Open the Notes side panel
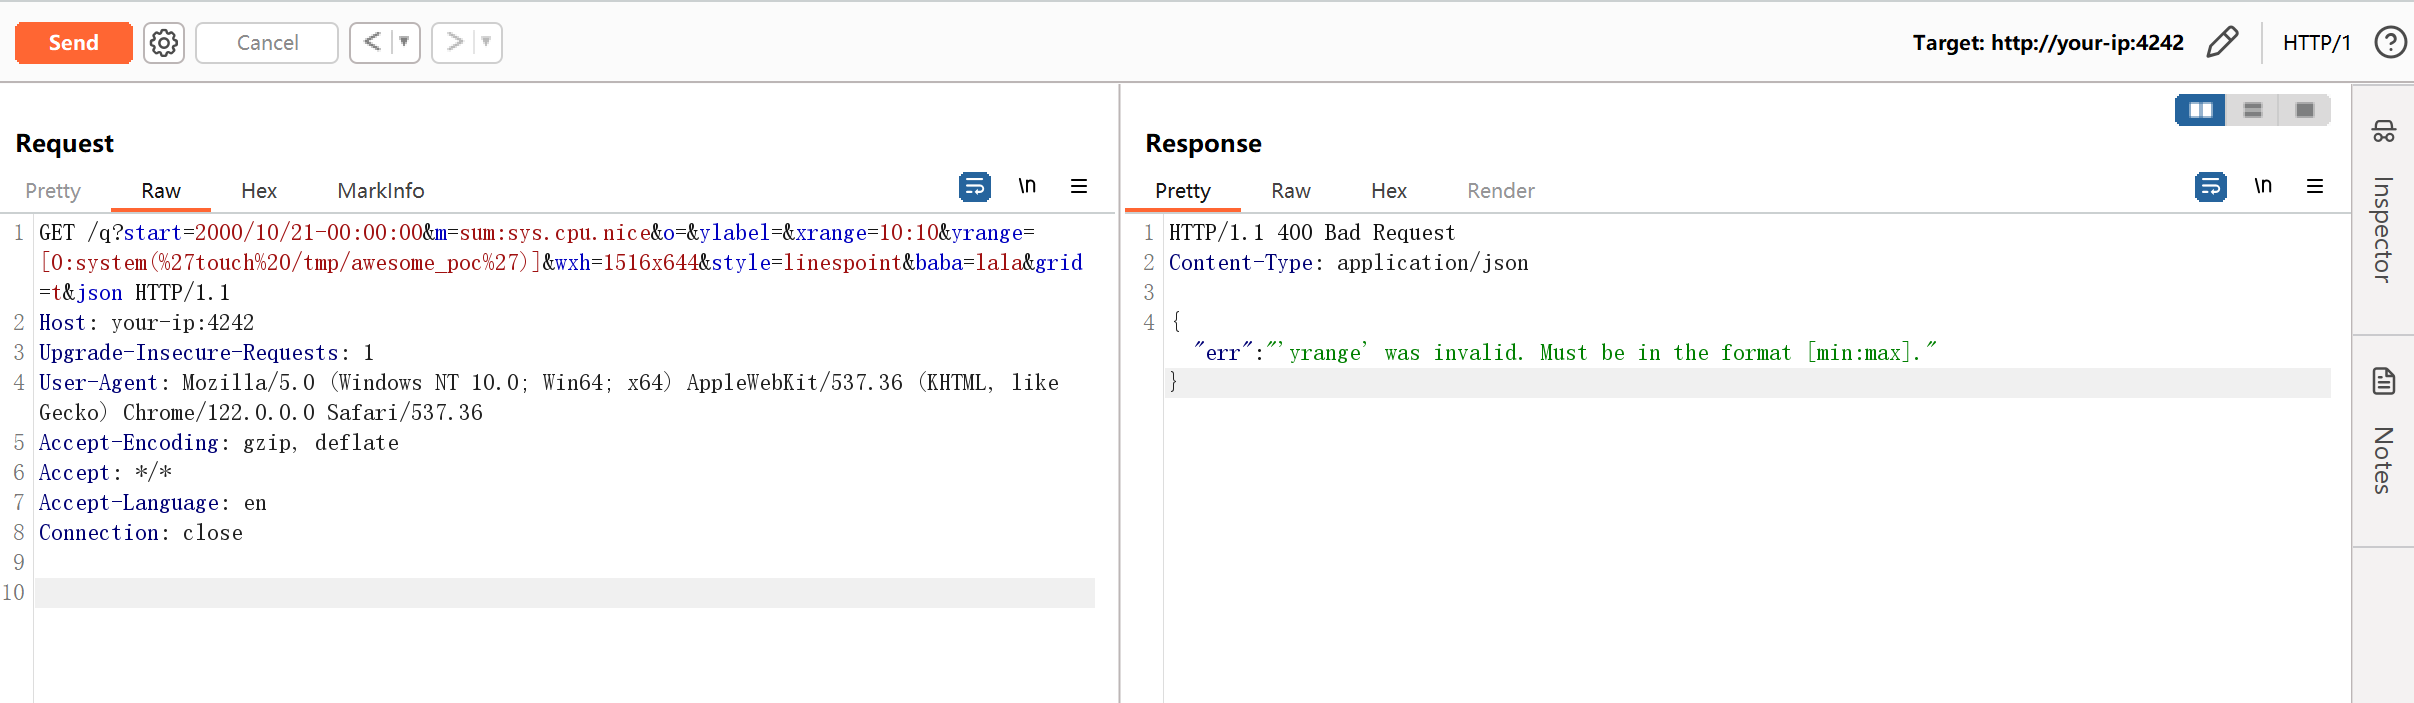 [2383, 440]
